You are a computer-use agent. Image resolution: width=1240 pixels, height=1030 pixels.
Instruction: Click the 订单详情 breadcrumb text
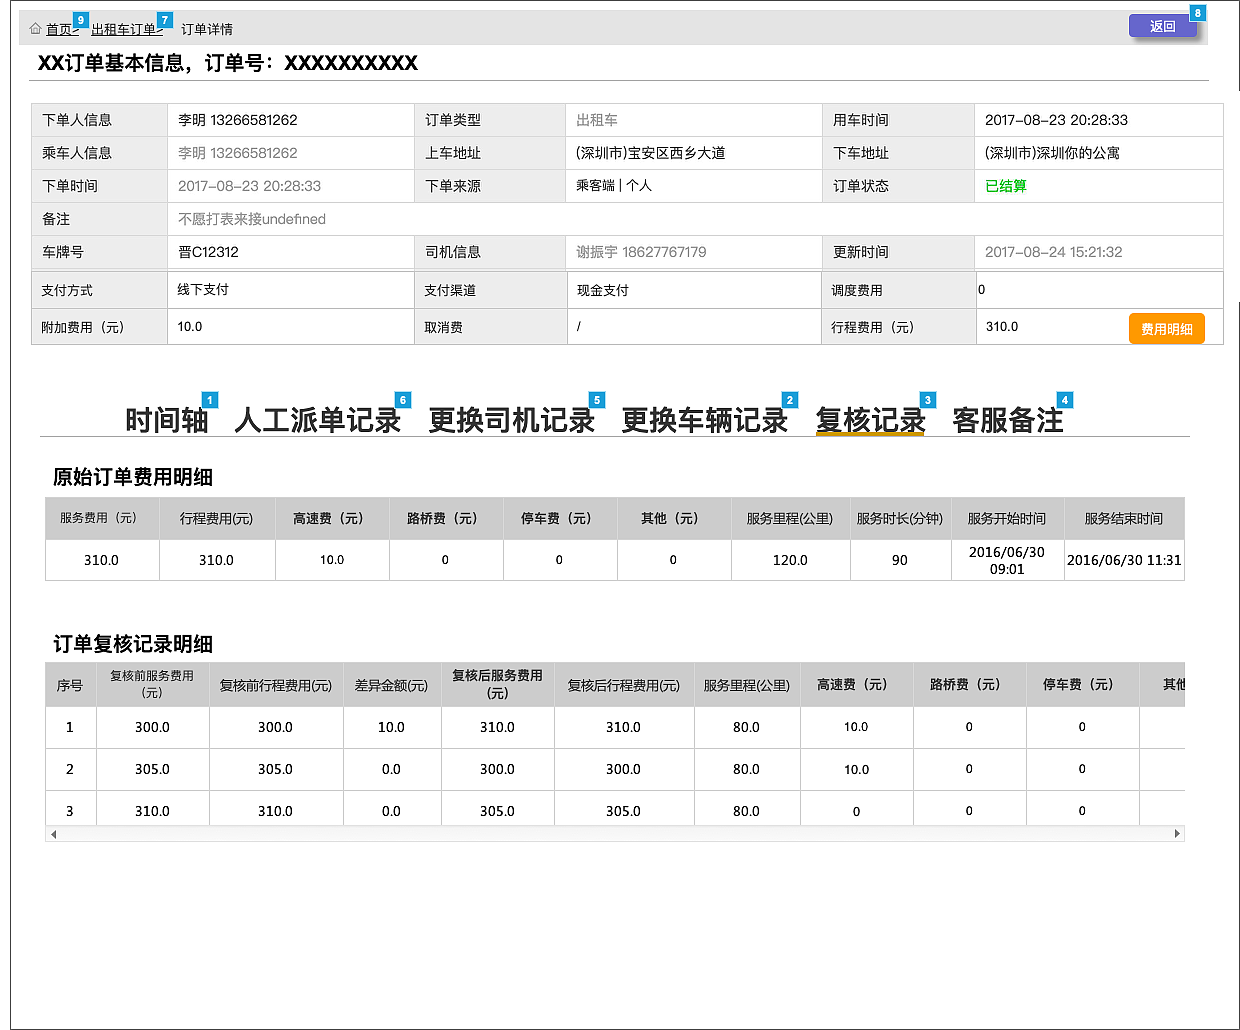coord(207,29)
